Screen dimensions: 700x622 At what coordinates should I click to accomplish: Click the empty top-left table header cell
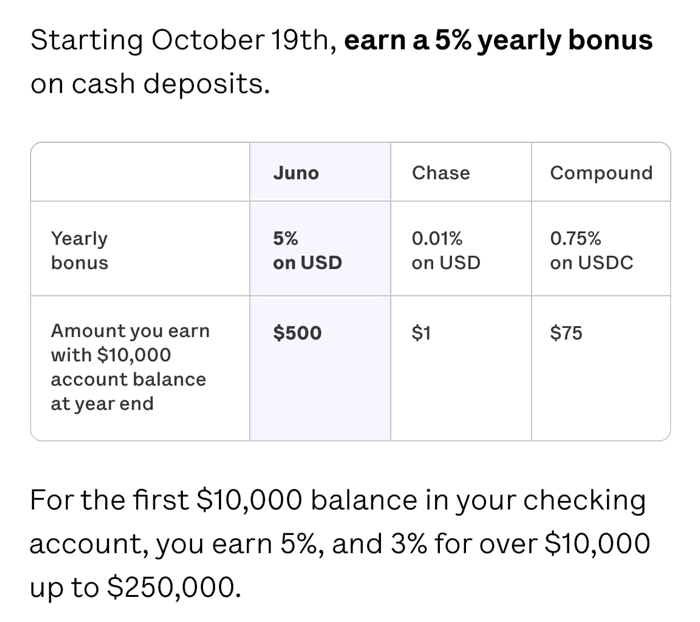coord(140,172)
